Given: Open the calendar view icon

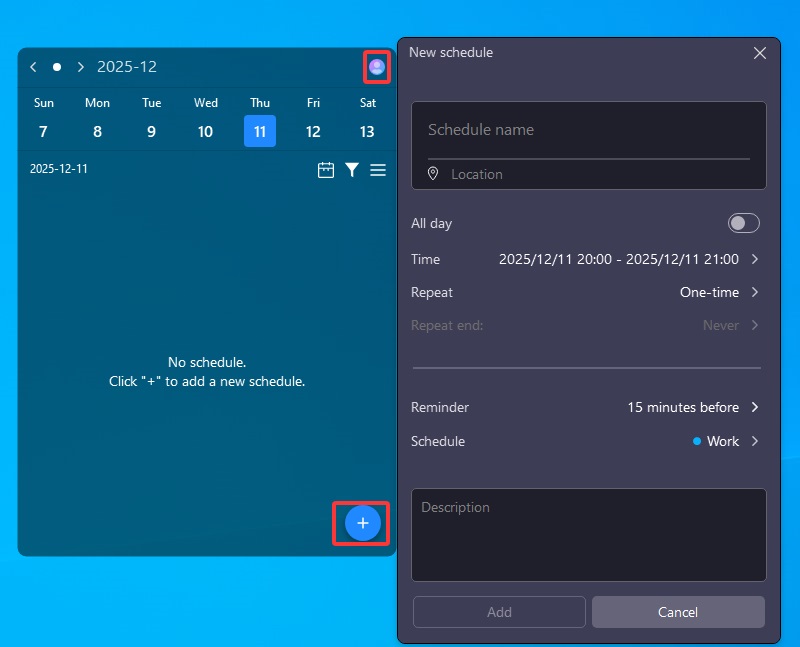Looking at the screenshot, I should (326, 170).
